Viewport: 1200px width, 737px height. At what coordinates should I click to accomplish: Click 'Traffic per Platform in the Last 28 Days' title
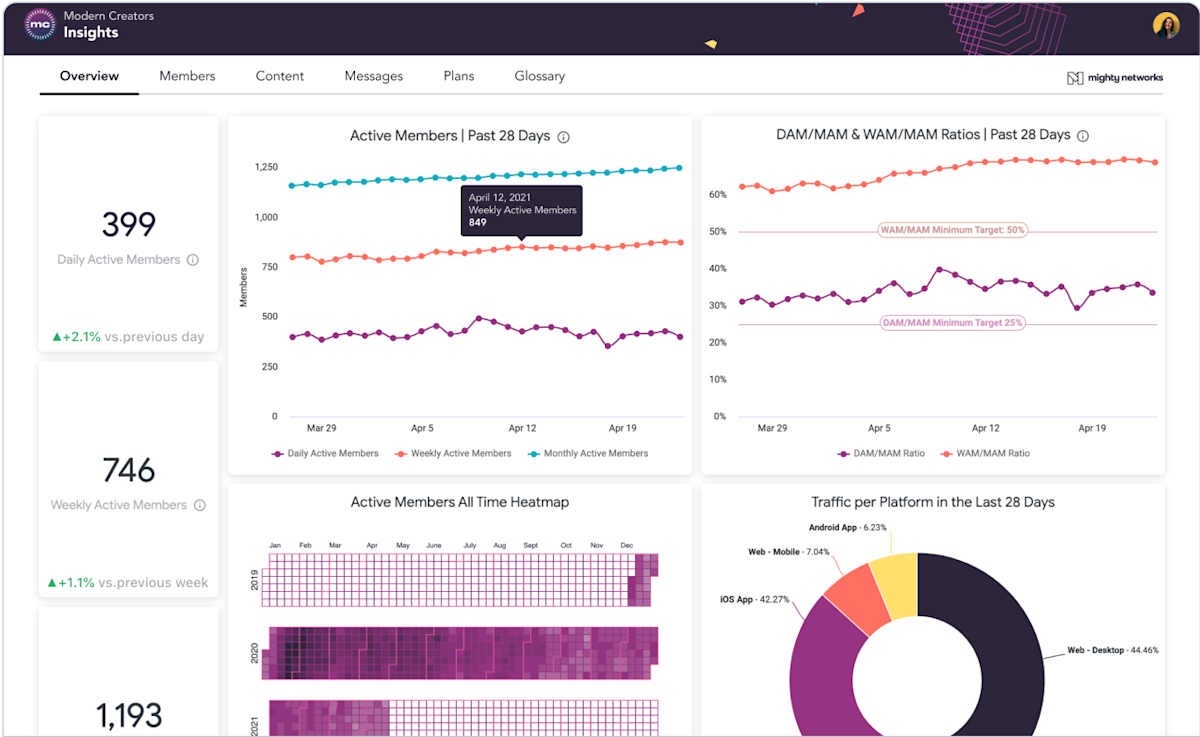click(933, 503)
